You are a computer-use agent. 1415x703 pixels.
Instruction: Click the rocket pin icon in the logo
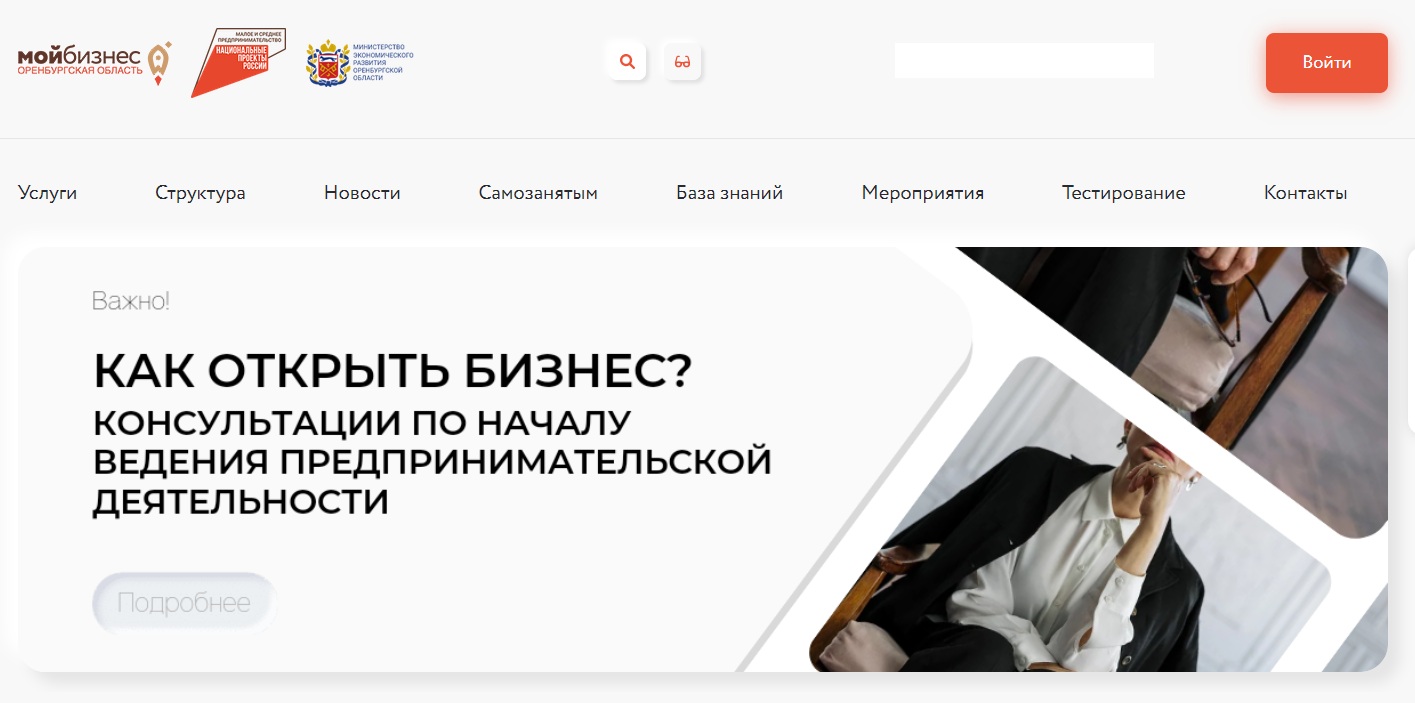tap(159, 63)
